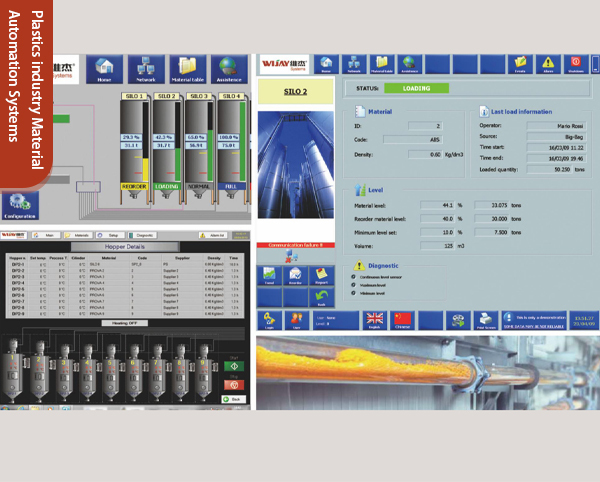Viewport: 600px width, 482px height.
Task: Open the Report sticky-note icon
Action: coord(321,276)
